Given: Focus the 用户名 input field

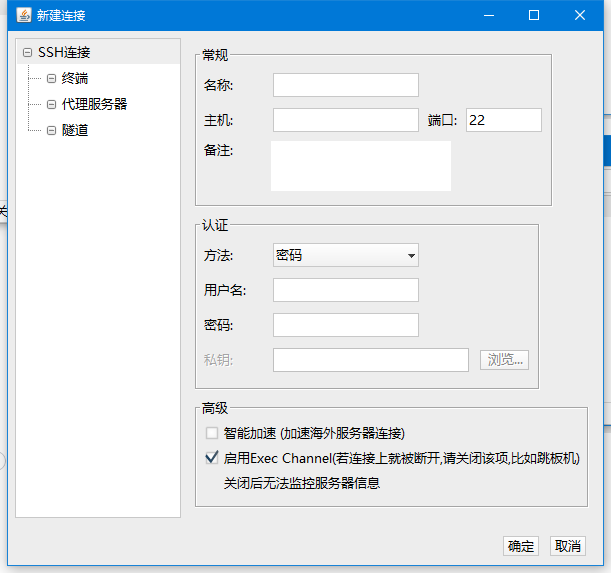Looking at the screenshot, I should (346, 290).
